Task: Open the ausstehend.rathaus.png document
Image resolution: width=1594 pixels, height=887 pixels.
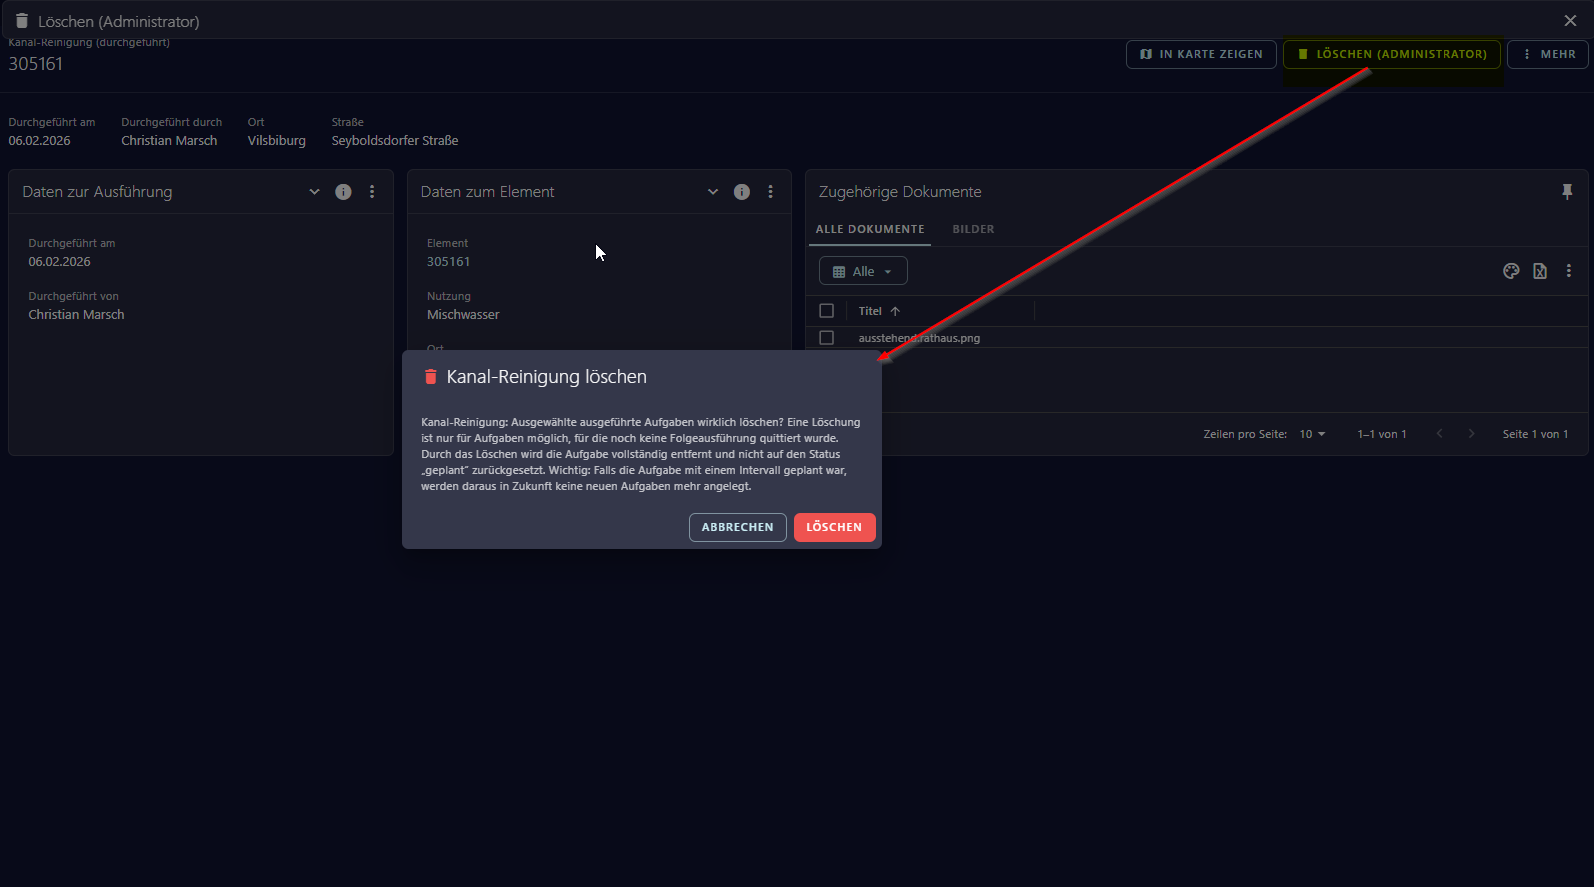Action: click(x=919, y=338)
